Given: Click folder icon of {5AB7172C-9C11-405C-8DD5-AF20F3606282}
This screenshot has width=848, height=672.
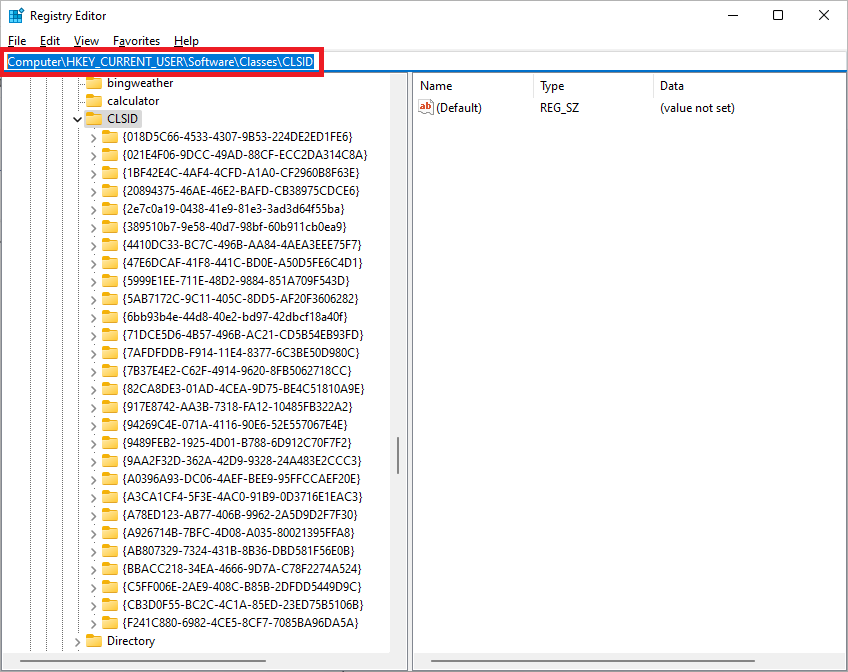Looking at the screenshot, I should (110, 298).
